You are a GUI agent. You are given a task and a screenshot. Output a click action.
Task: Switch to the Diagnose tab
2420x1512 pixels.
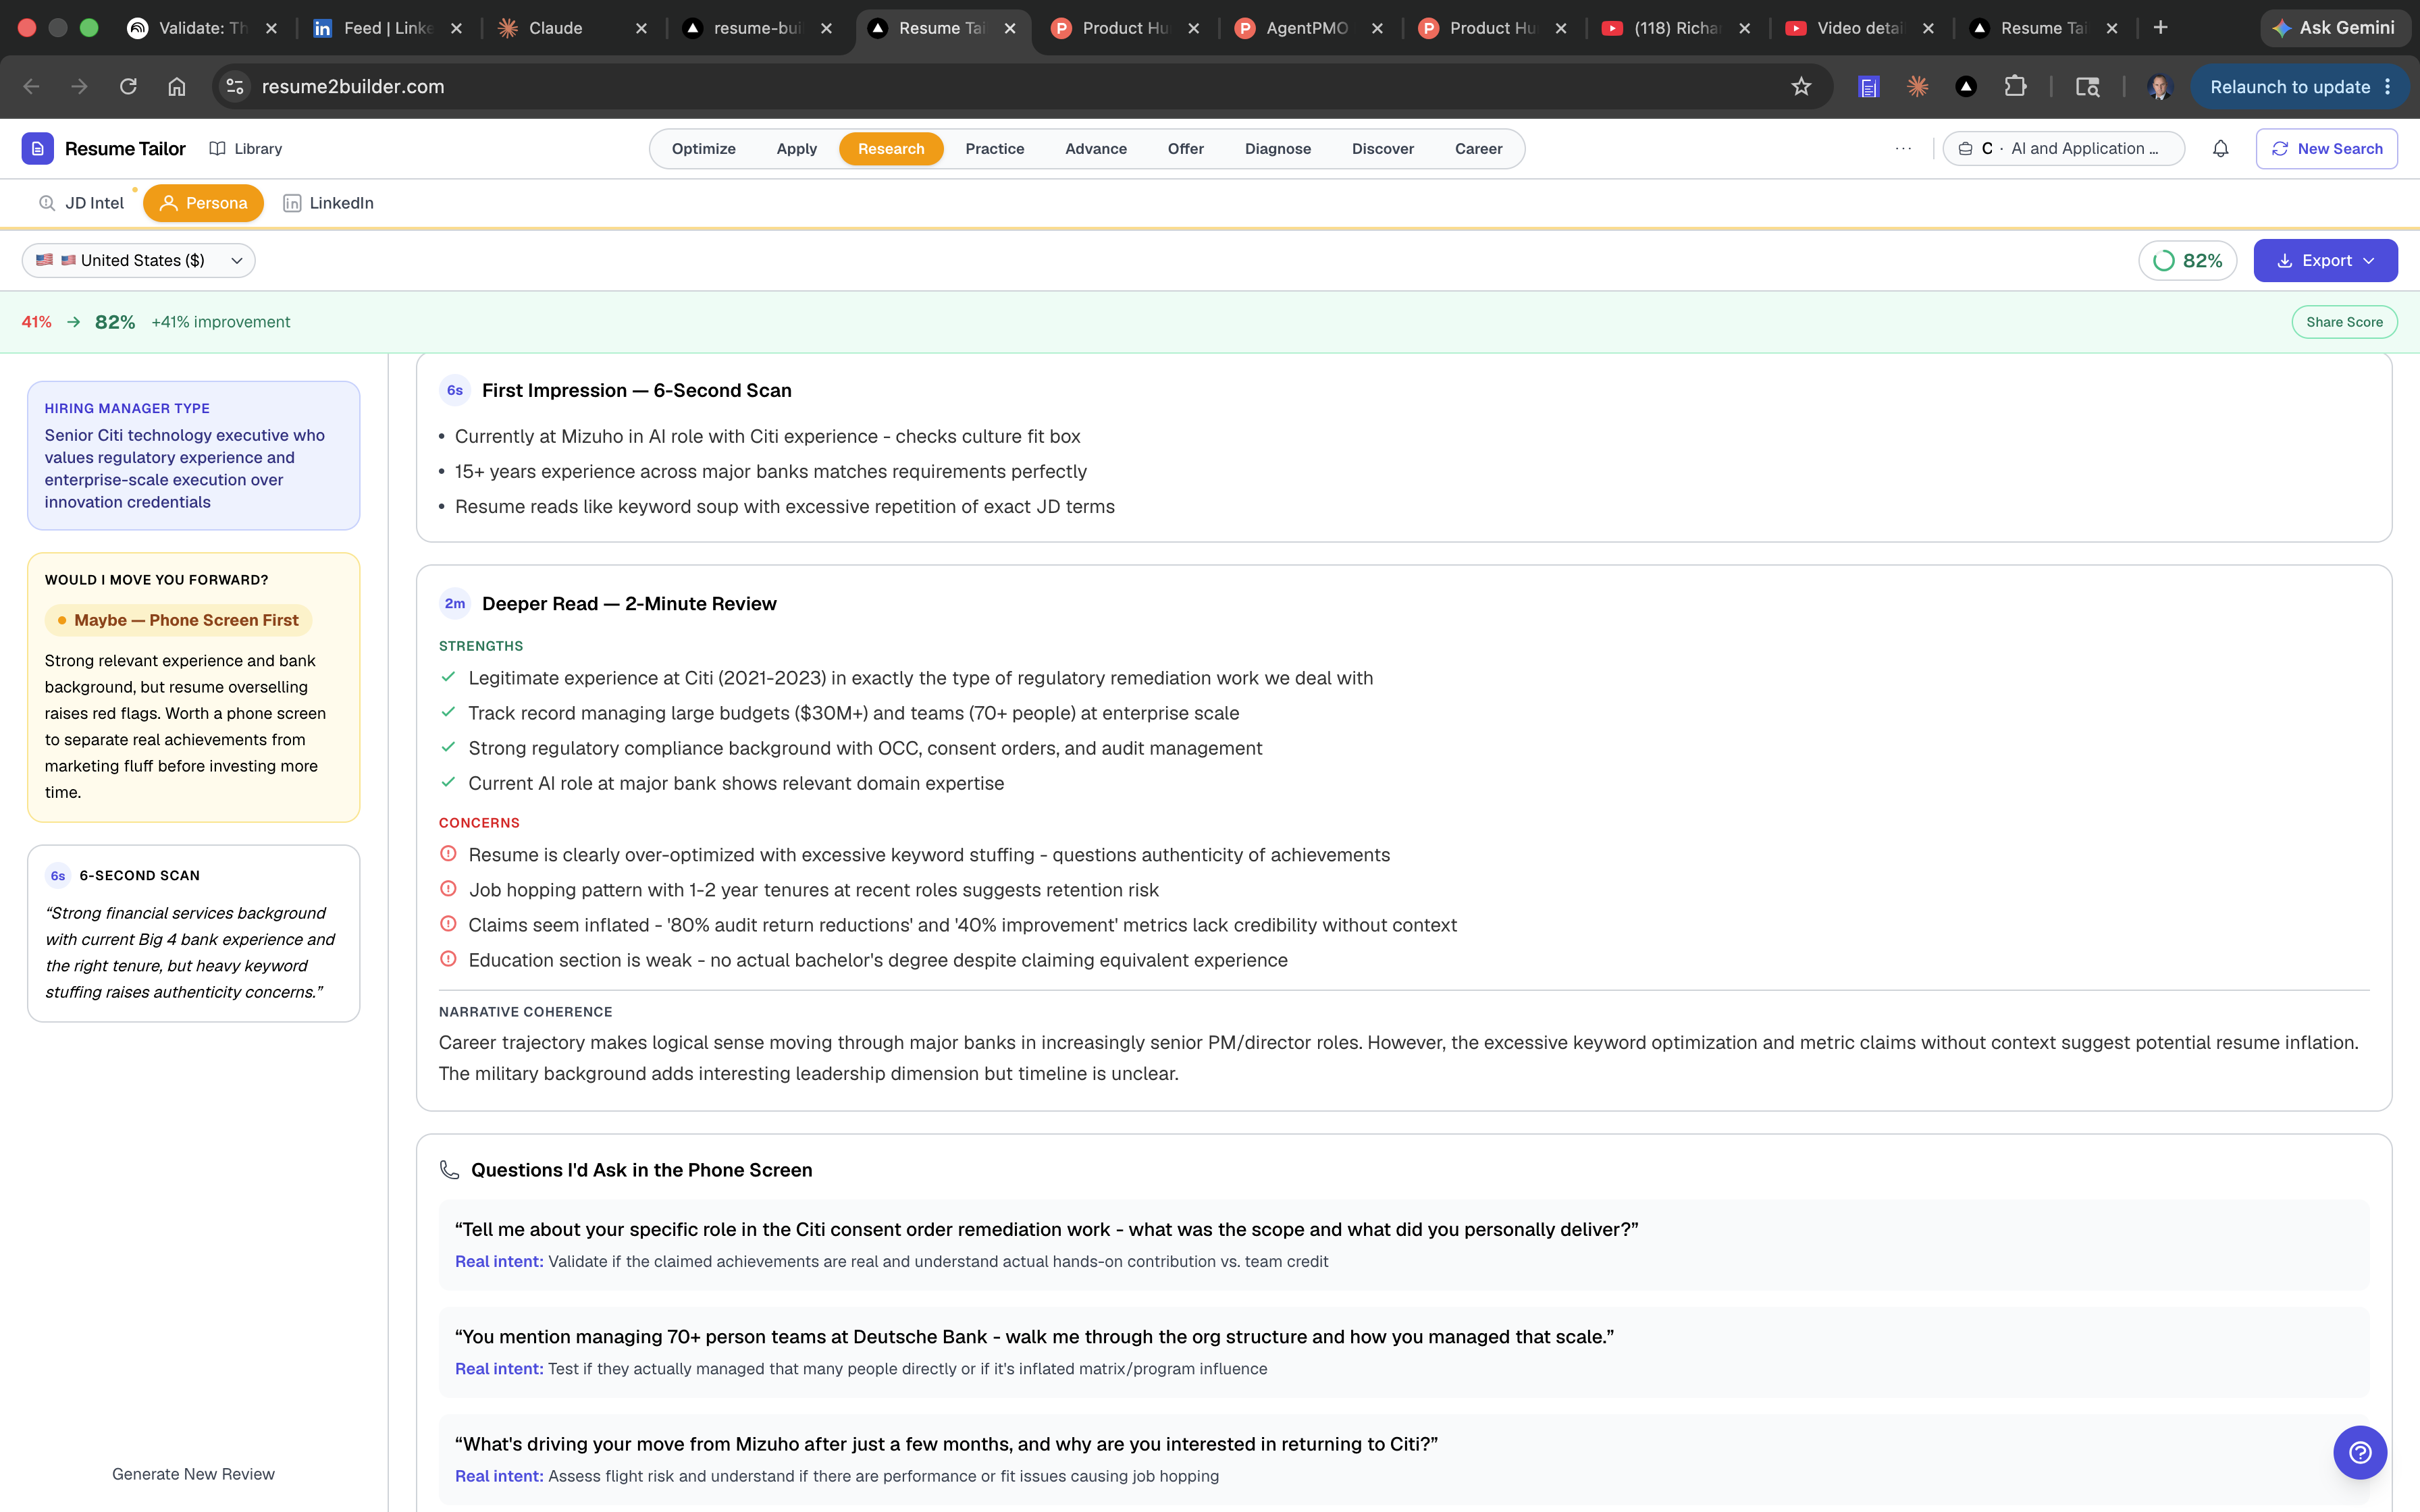(1277, 148)
